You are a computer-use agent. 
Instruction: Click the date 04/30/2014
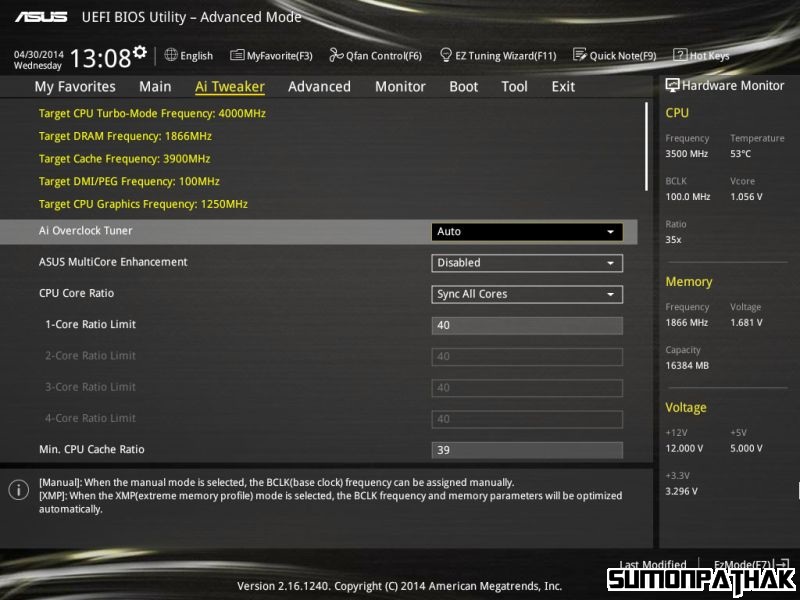[x=39, y=54]
